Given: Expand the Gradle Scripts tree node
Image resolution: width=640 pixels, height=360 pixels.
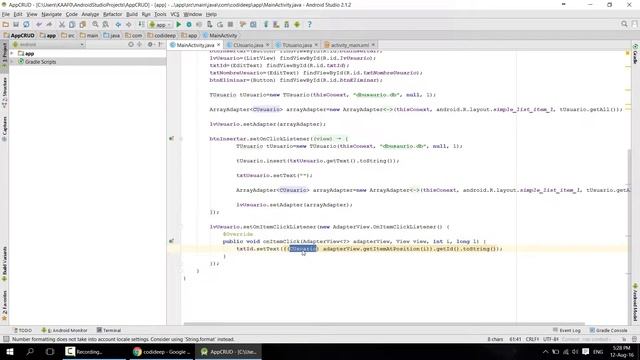Looking at the screenshot, I should pyautogui.click(x=12, y=62).
